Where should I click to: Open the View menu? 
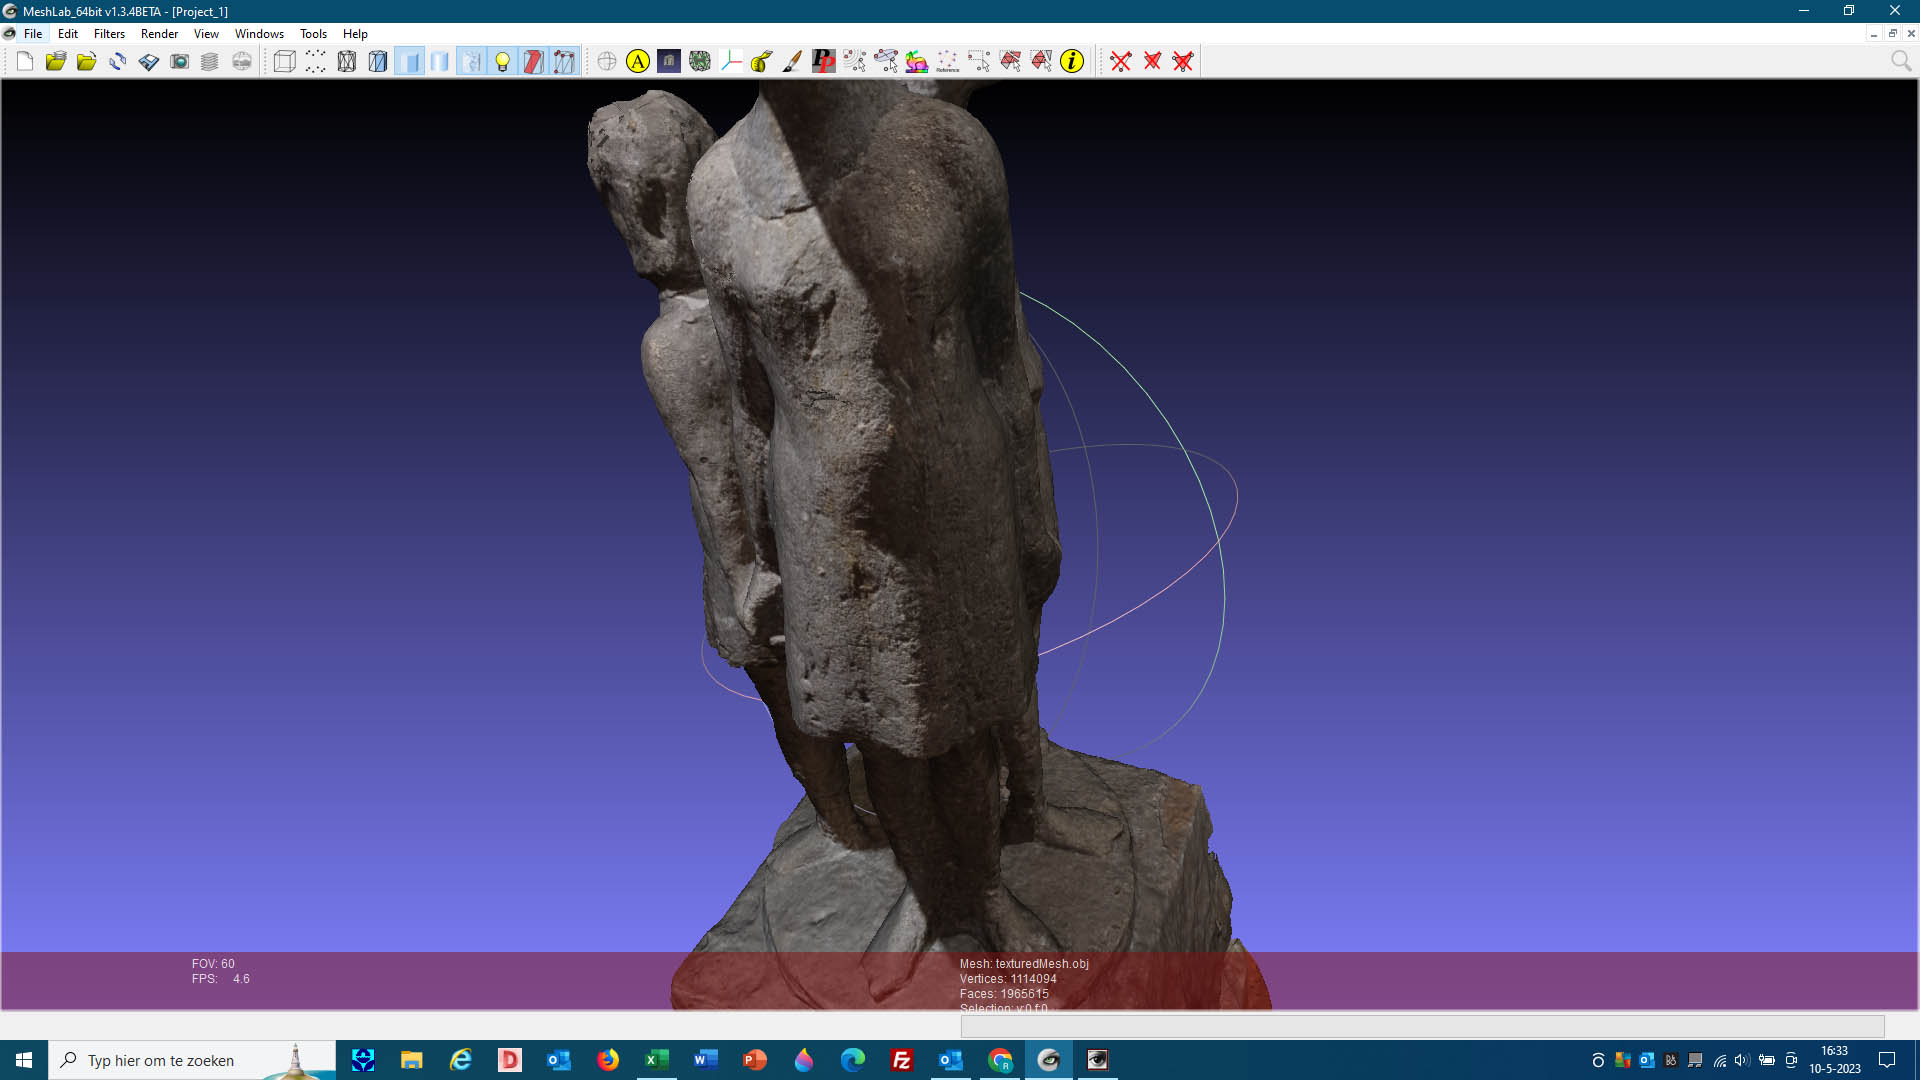click(206, 34)
